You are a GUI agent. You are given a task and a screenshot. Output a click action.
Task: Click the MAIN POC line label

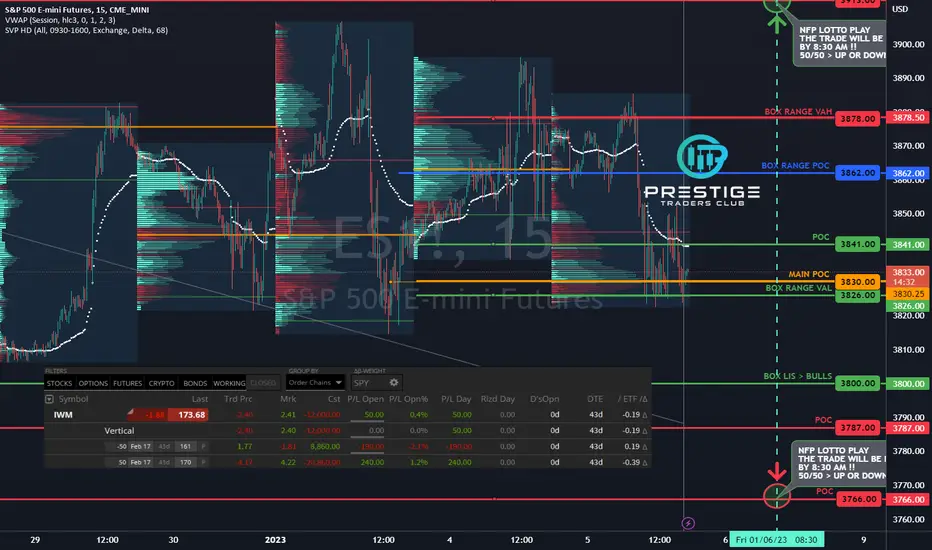click(808, 274)
